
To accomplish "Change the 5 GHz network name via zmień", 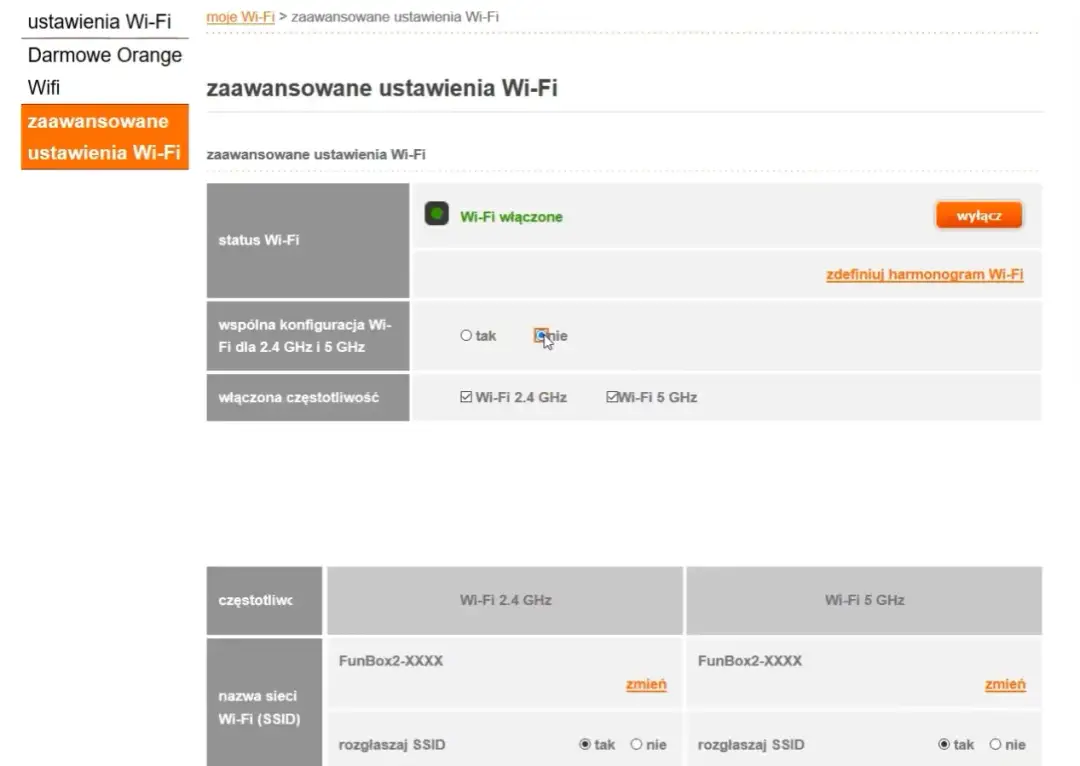I will [x=1004, y=684].
